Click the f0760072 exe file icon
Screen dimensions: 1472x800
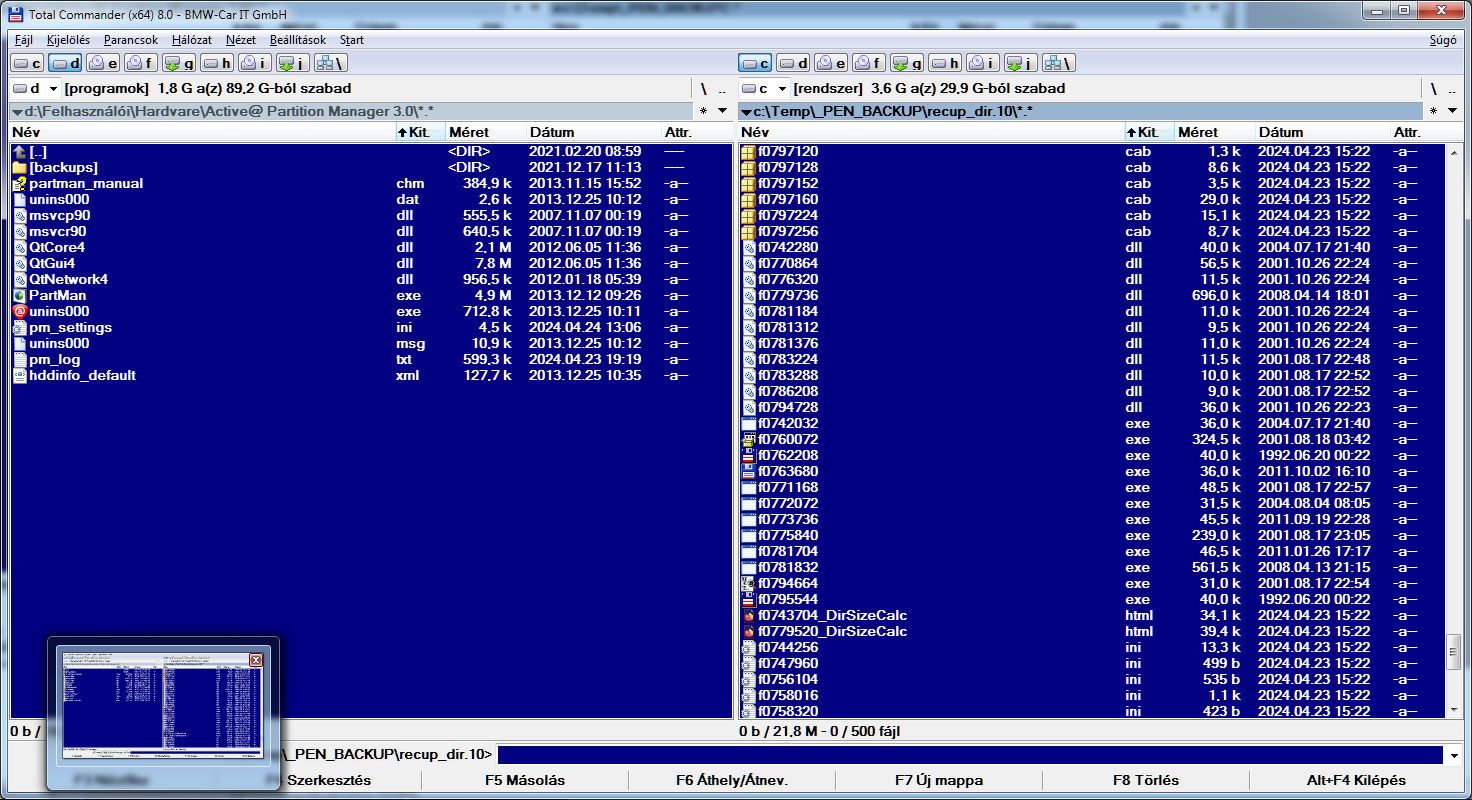[748, 440]
